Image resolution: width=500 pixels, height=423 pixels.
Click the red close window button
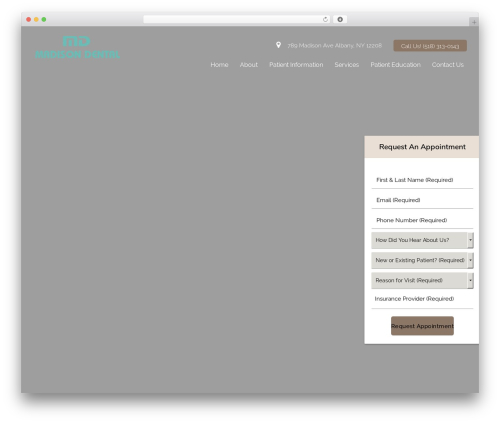(29, 19)
